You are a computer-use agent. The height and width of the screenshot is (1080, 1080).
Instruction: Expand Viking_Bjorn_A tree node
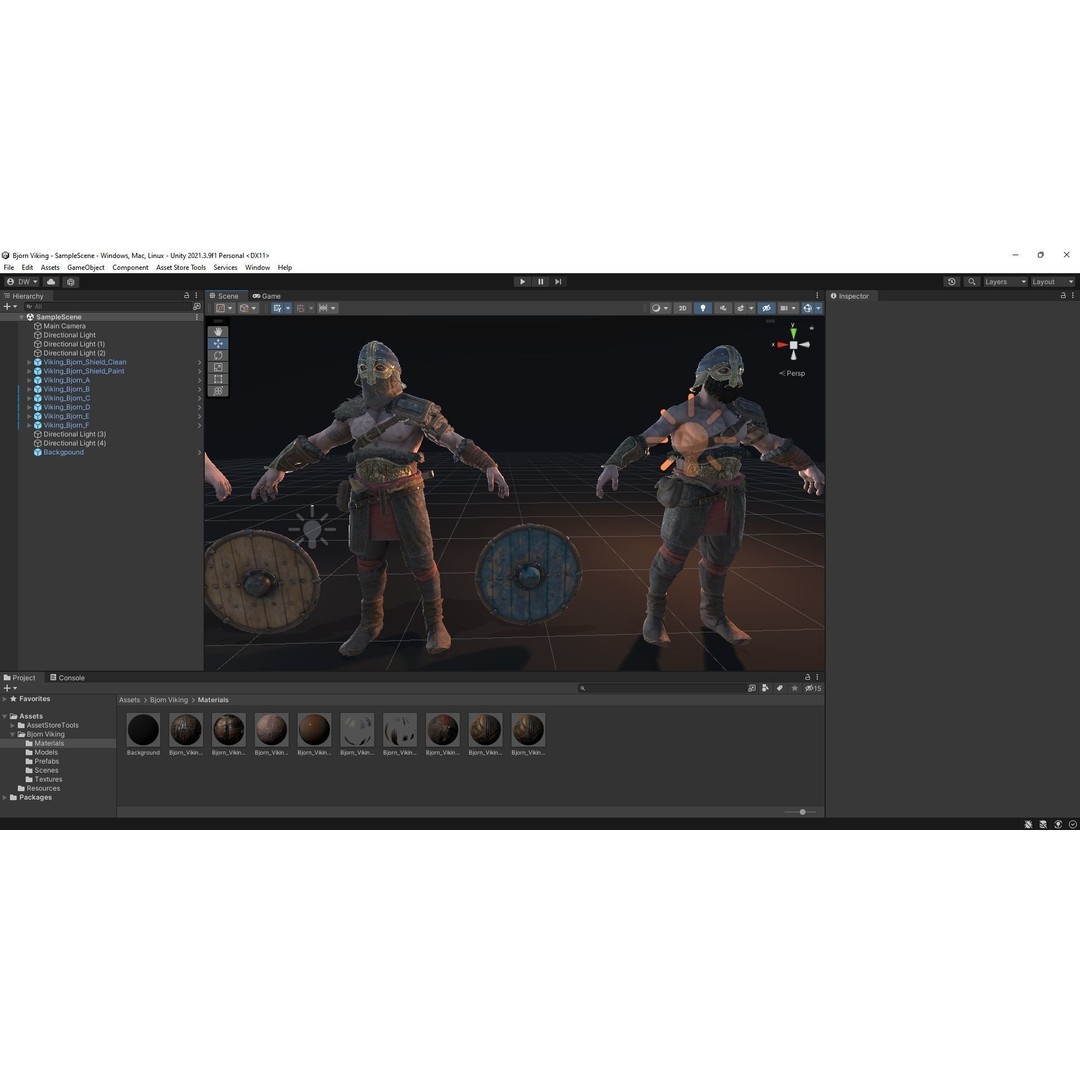pyautogui.click(x=29, y=380)
